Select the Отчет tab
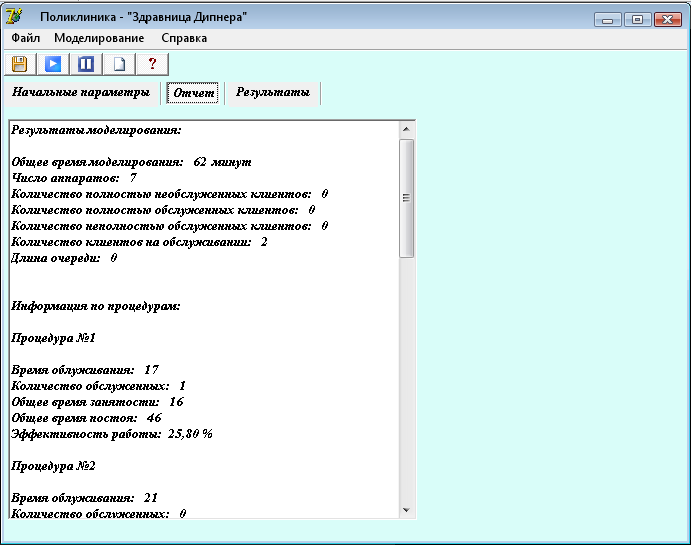 pos(193,93)
